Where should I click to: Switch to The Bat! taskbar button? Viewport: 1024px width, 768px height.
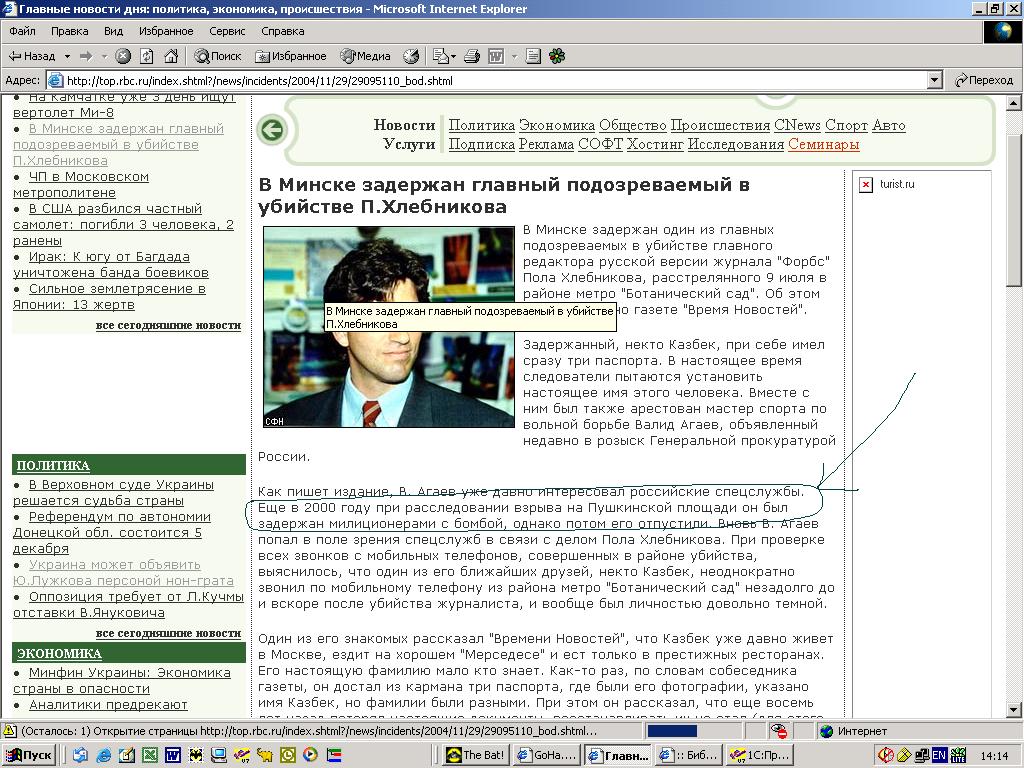[x=475, y=755]
